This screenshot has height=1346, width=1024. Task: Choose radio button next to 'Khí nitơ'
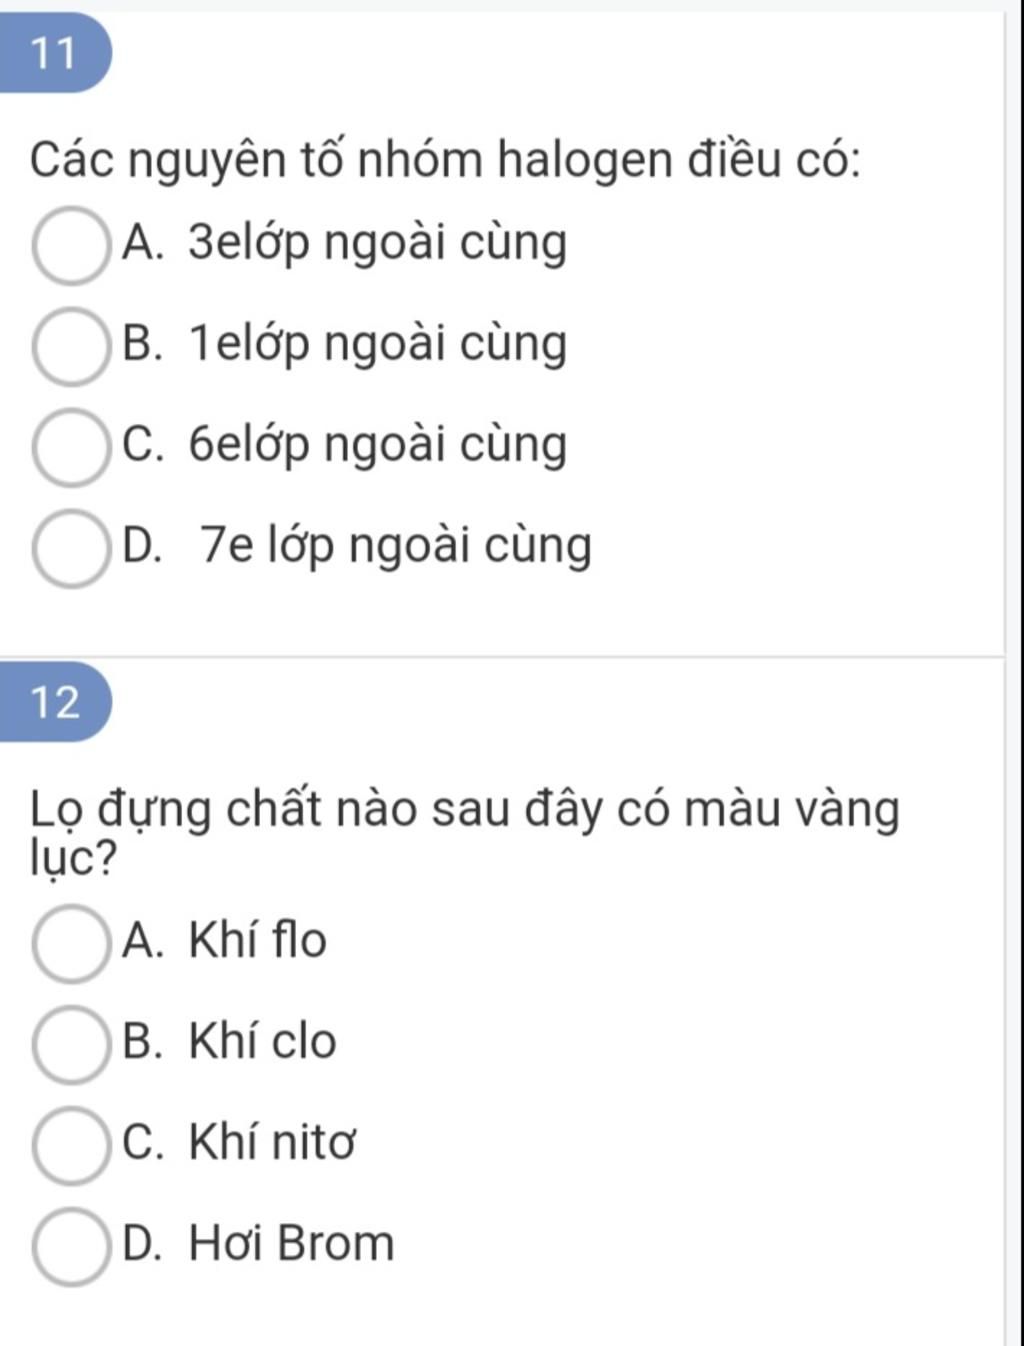pos(70,1146)
